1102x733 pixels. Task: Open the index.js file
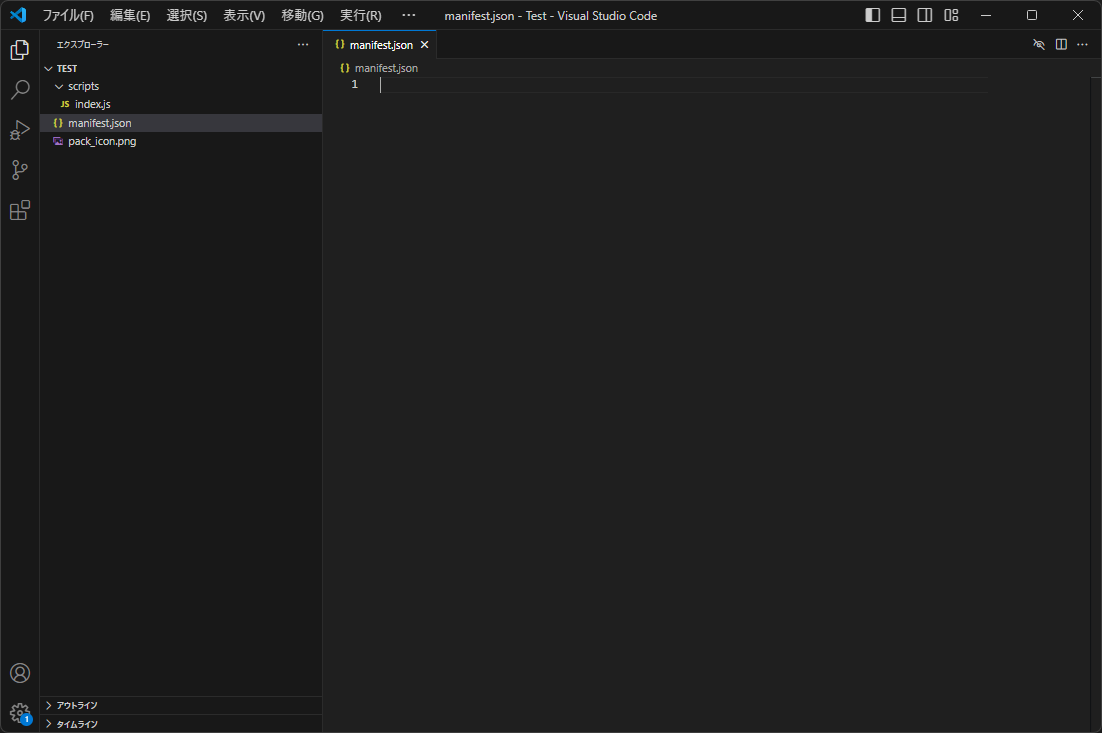pos(91,103)
